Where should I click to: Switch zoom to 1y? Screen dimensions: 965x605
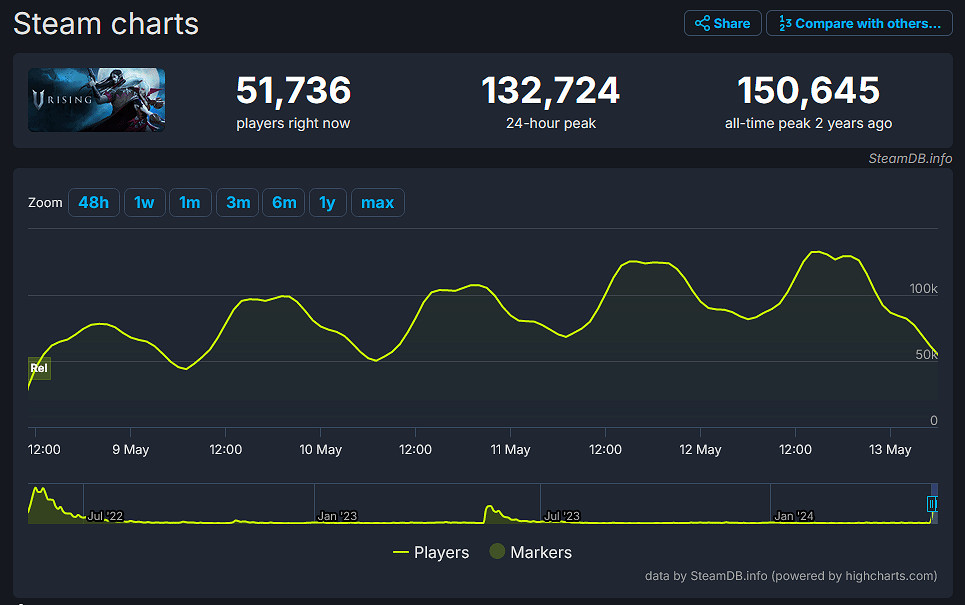pos(327,202)
